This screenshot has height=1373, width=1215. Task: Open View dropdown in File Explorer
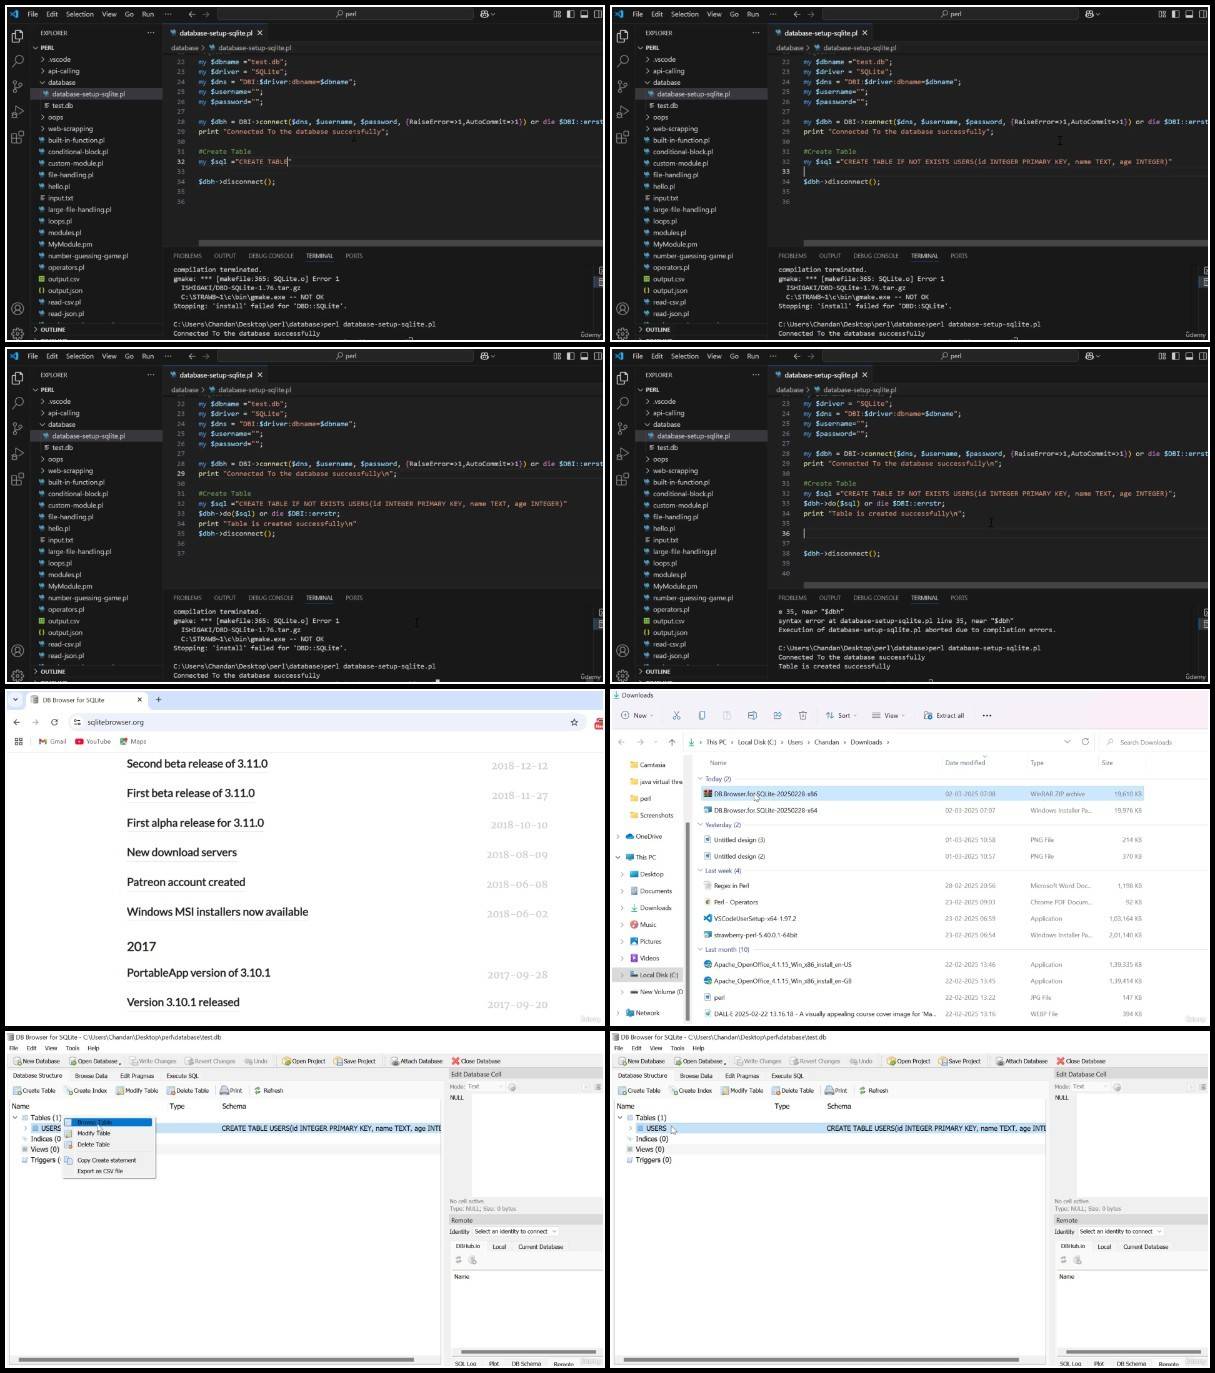click(887, 715)
